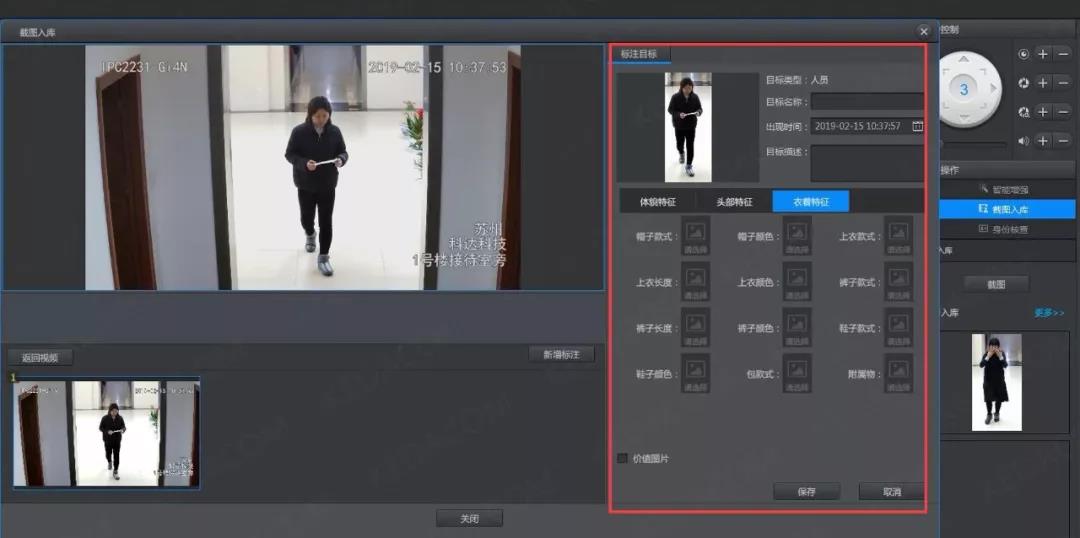This screenshot has height=538, width=1080.
Task: Open the 帽子颜色 image selector
Action: click(x=797, y=236)
